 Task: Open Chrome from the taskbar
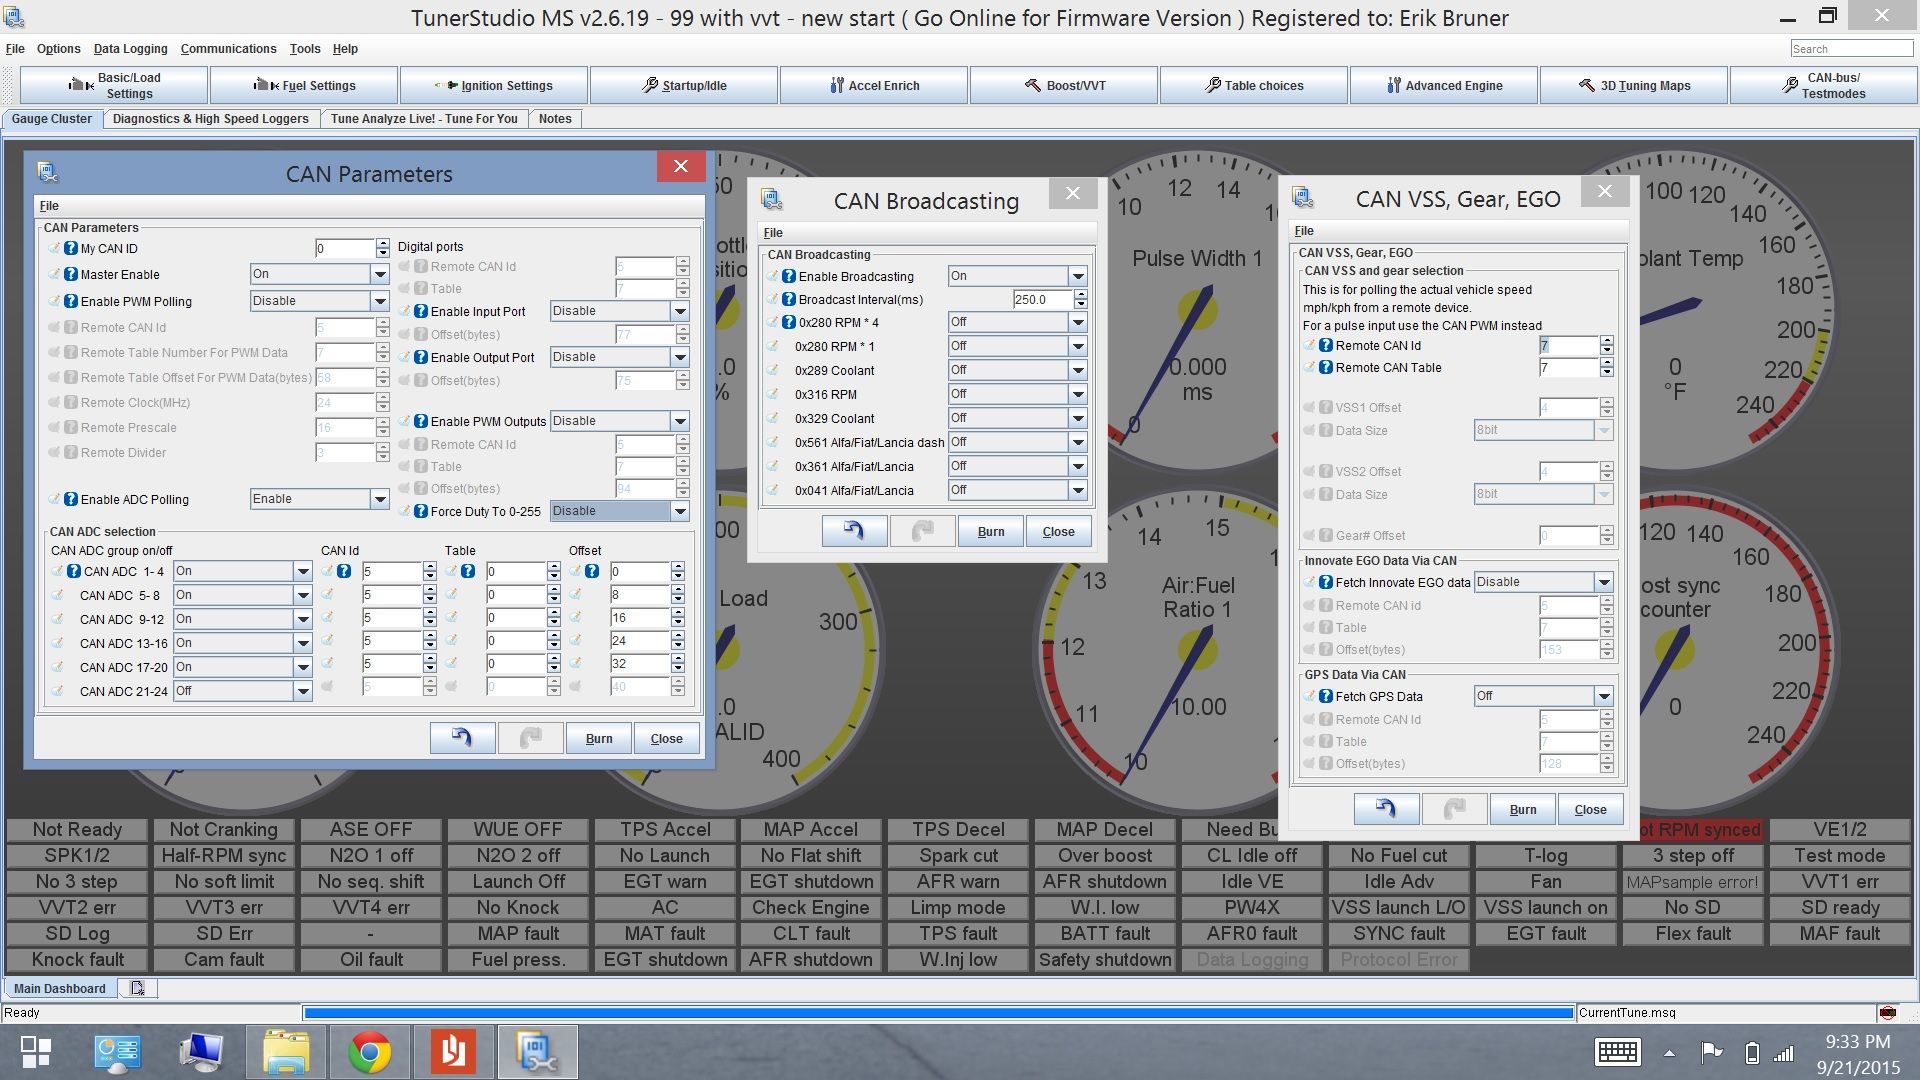[369, 1052]
